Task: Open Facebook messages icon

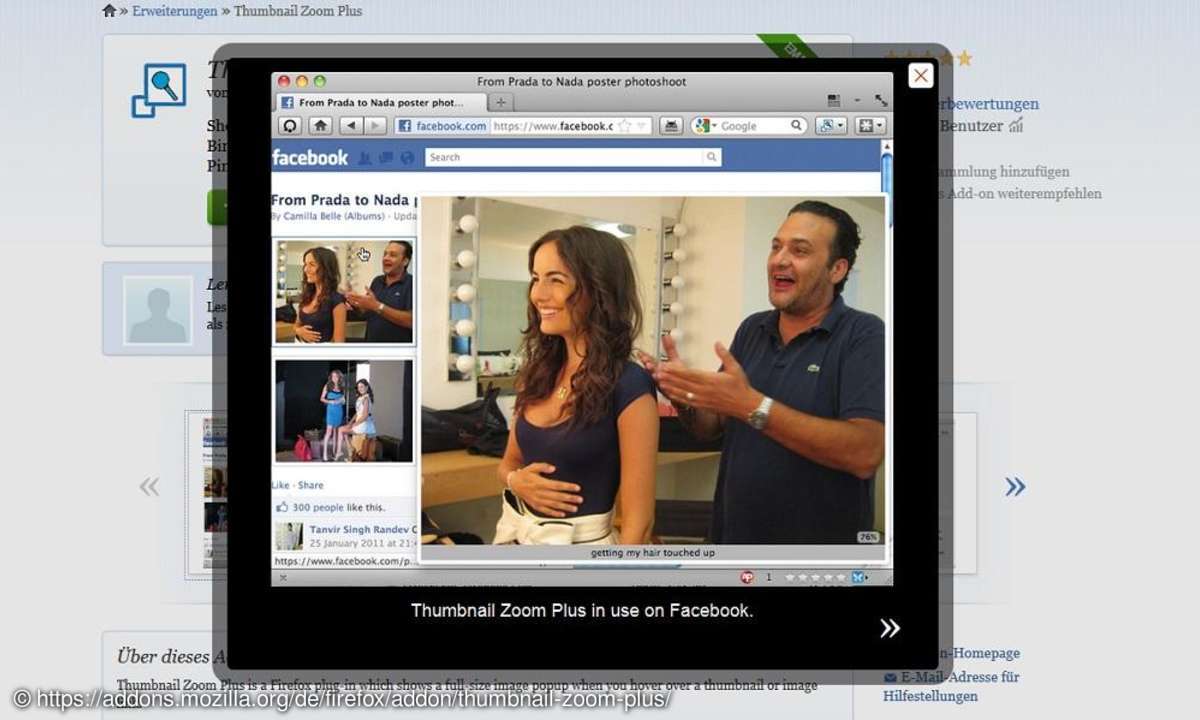Action: click(386, 158)
